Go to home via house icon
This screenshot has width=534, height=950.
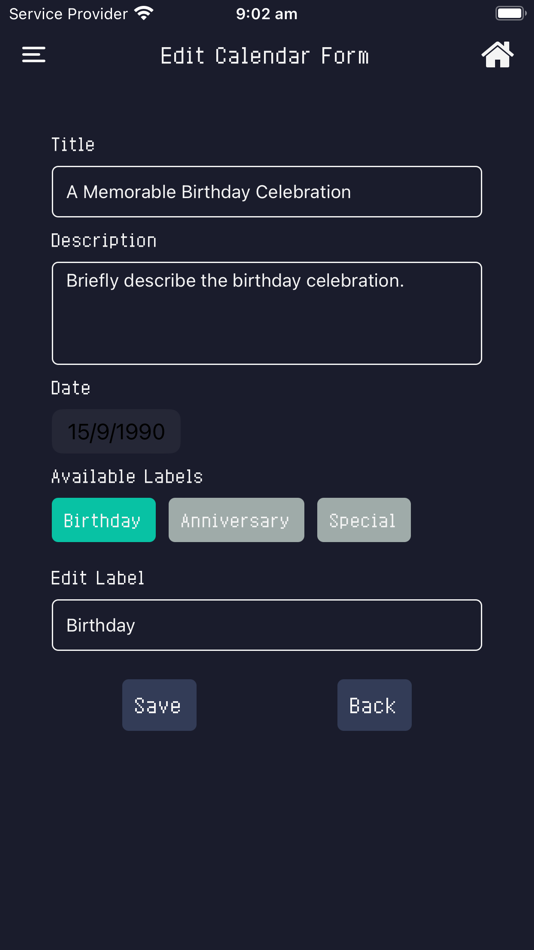tap(498, 55)
